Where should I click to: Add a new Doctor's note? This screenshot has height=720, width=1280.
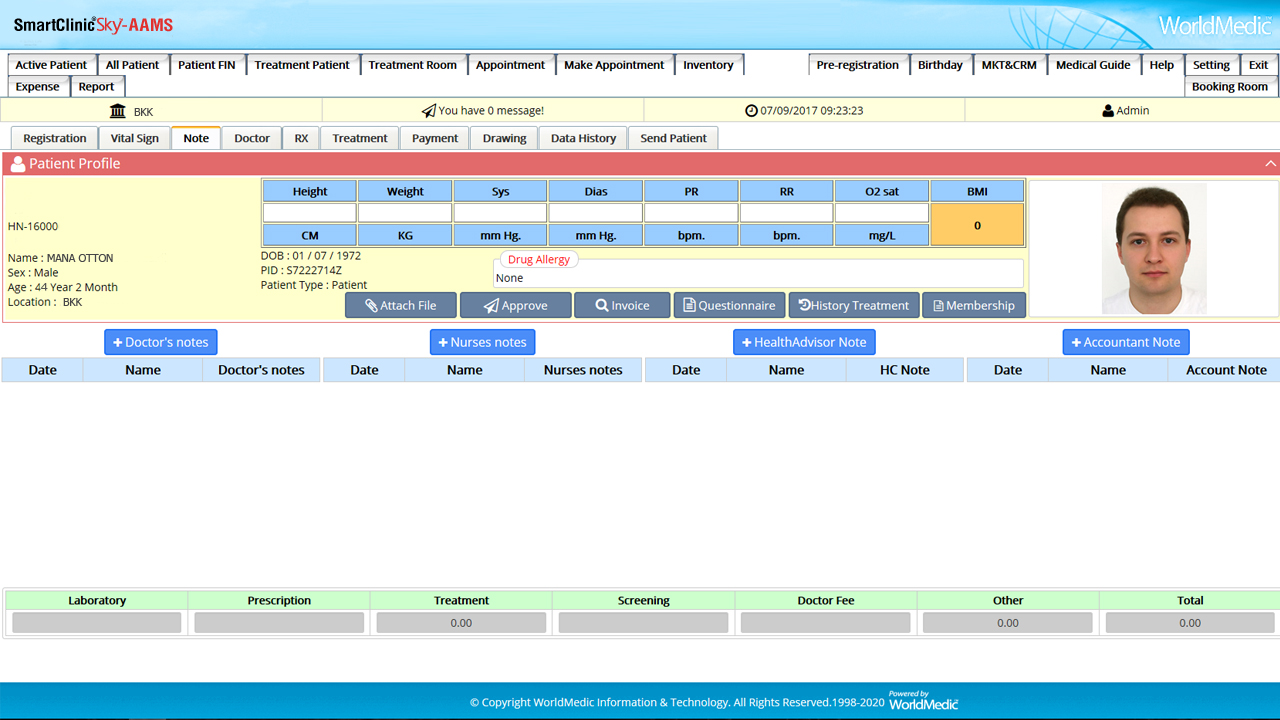(160, 342)
